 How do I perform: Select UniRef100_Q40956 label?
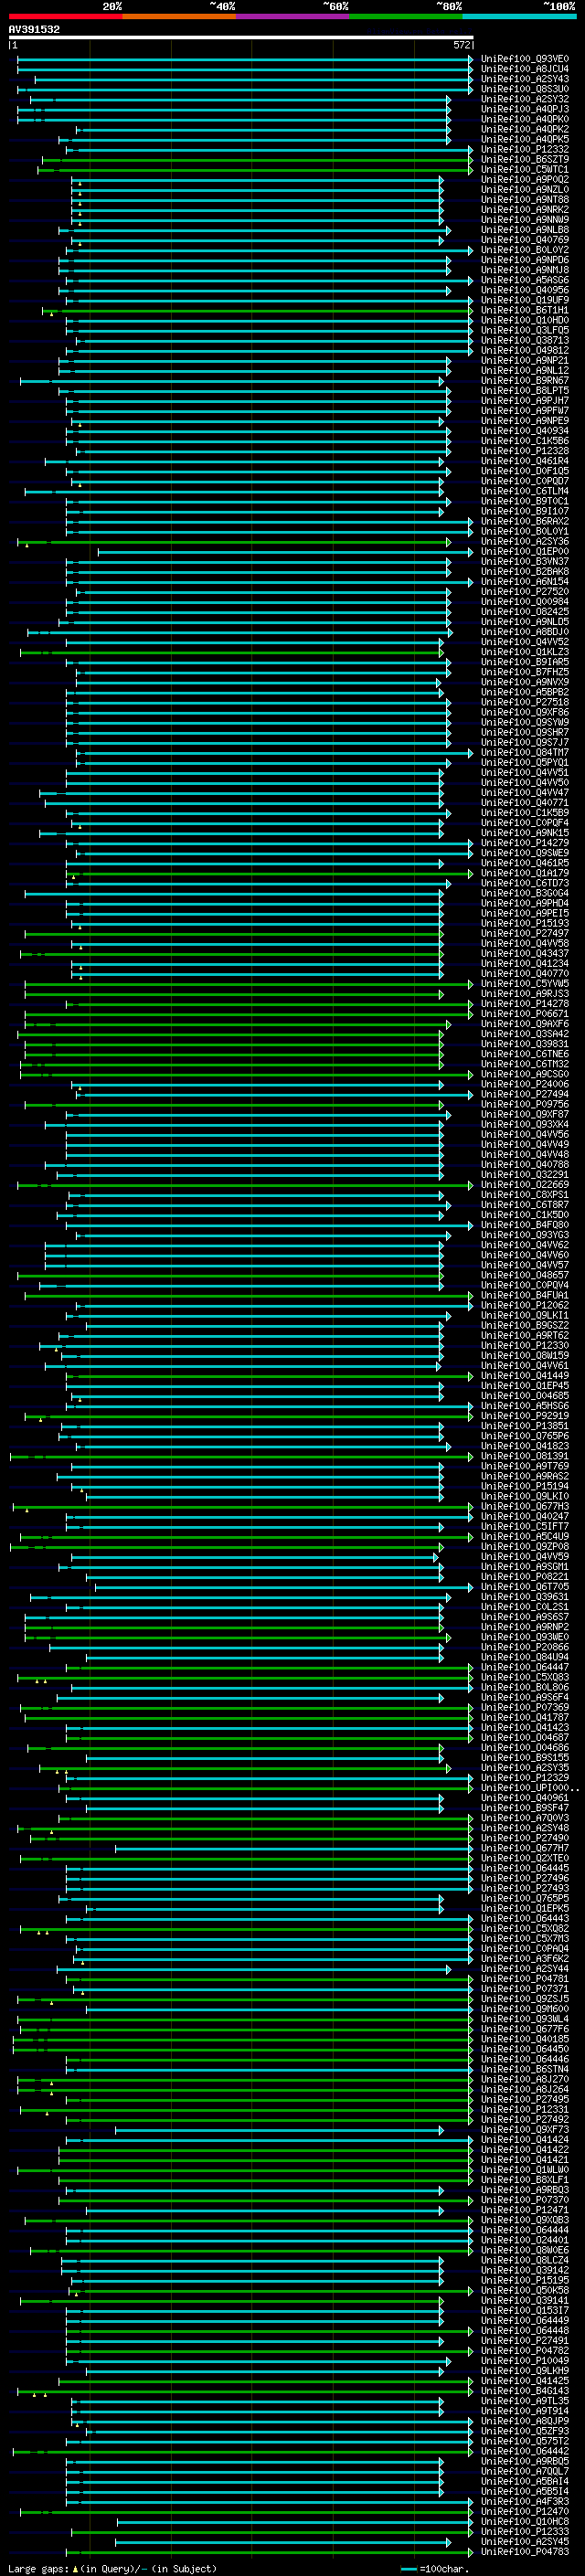pyautogui.click(x=525, y=290)
